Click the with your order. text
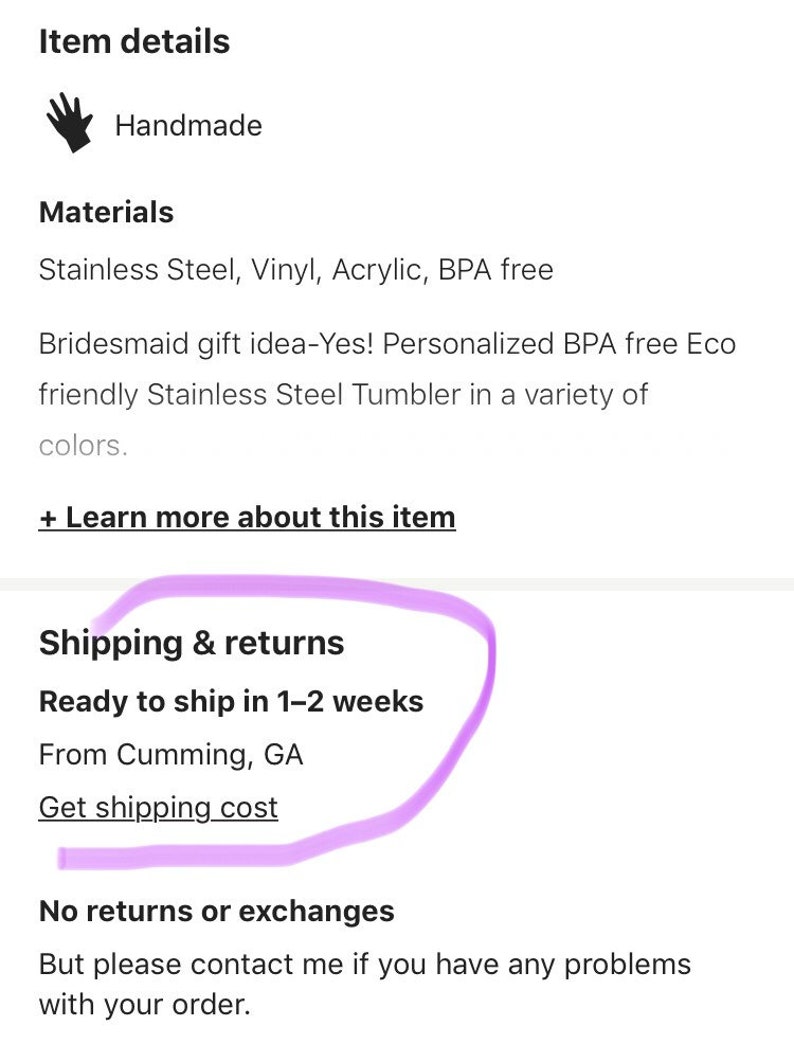Image resolution: width=794 pixels, height=1044 pixels. pyautogui.click(x=144, y=1004)
